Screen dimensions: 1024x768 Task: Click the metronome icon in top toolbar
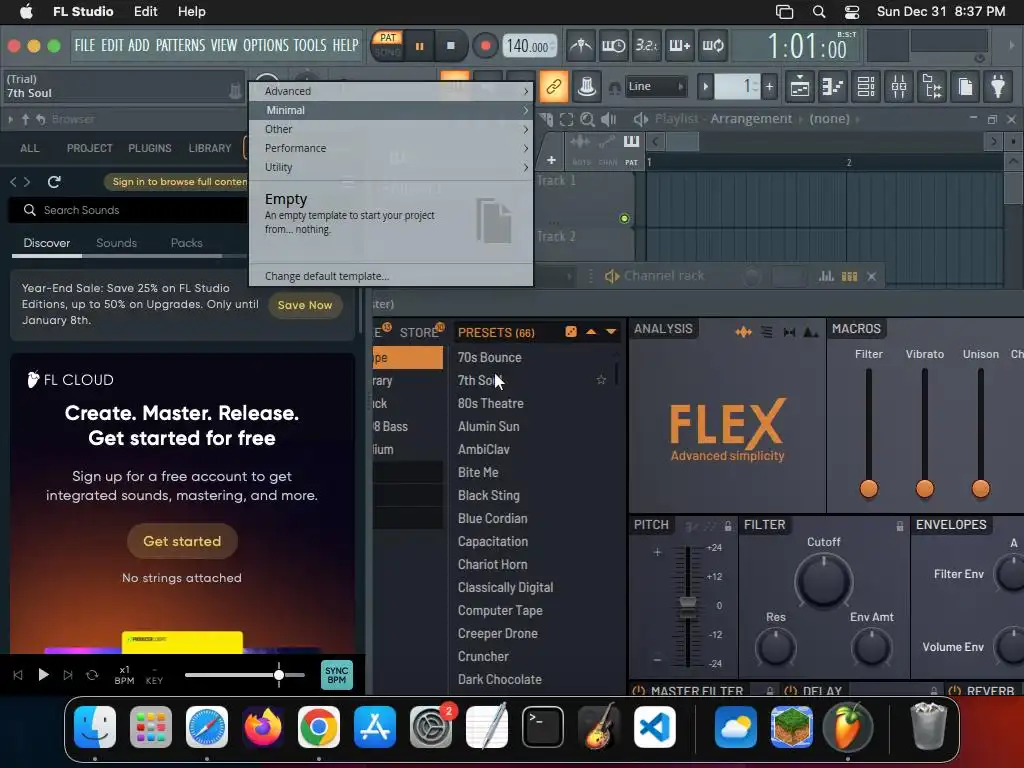(580, 46)
